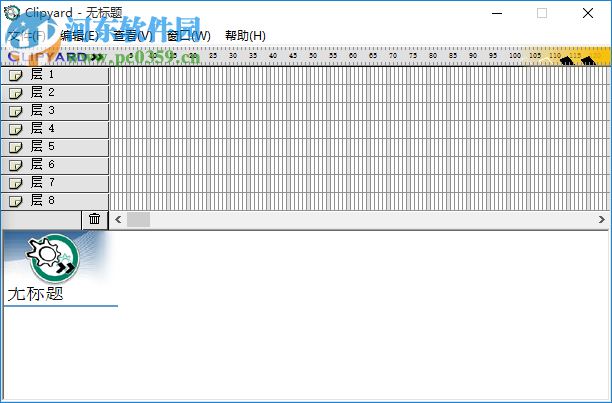Click frame 100 on the timeline ruler
This screenshot has height=403, width=612.
(x=514, y=56)
